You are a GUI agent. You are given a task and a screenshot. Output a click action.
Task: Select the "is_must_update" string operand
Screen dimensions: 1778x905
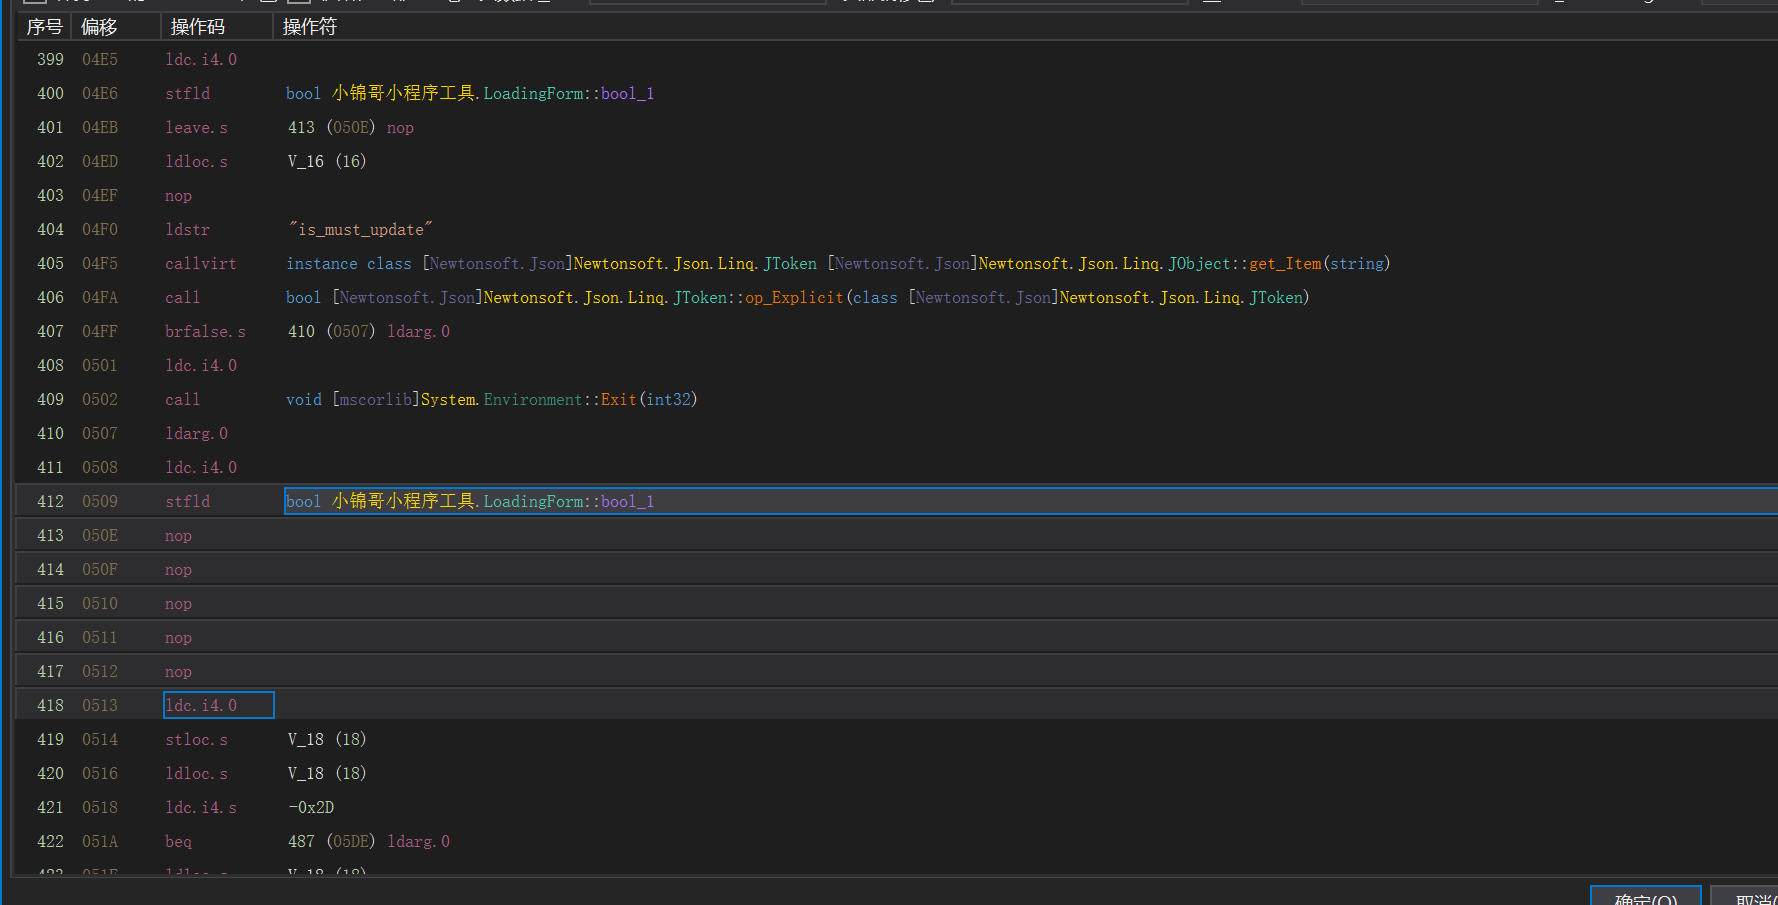click(361, 229)
